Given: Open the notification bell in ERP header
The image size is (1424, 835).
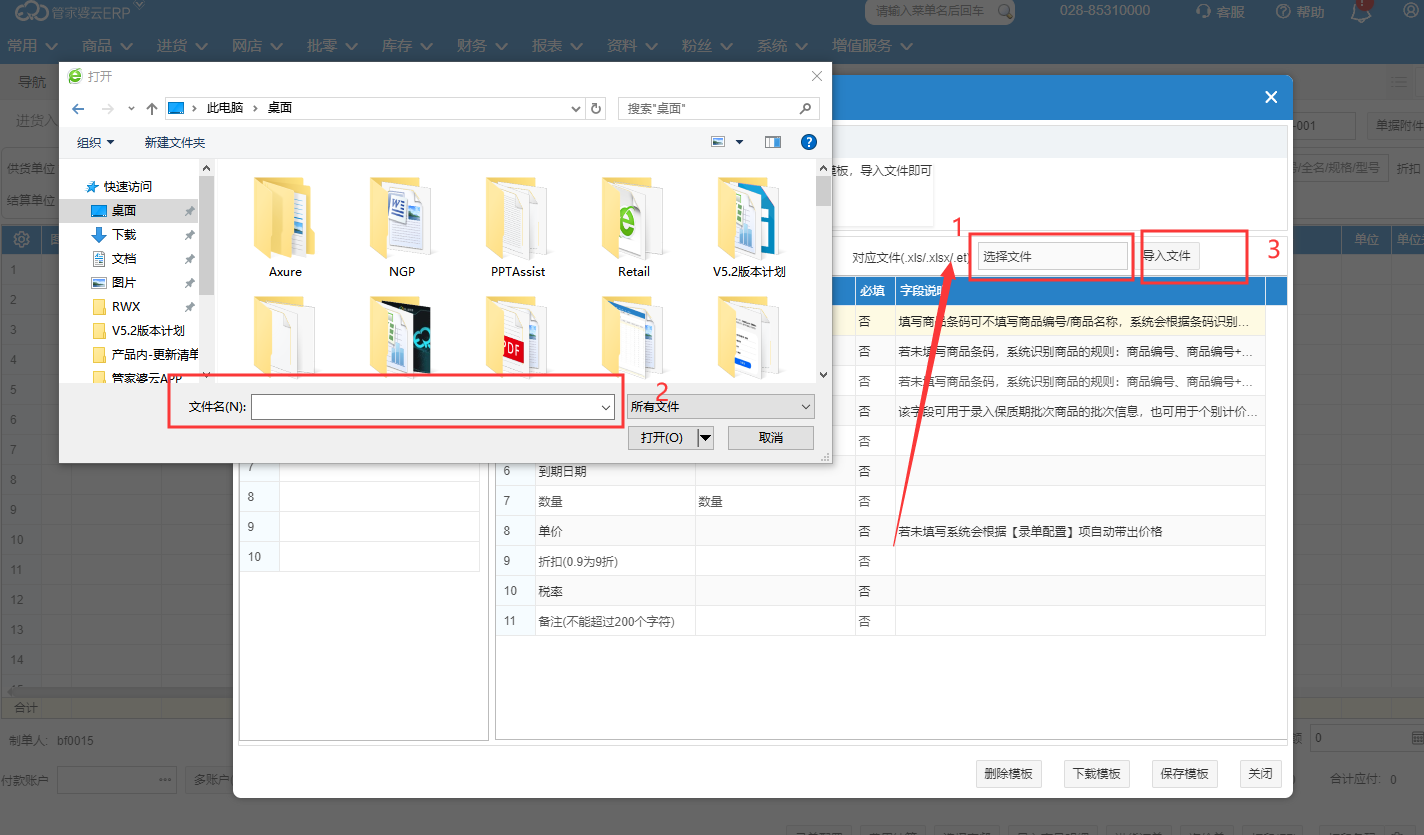Looking at the screenshot, I should pos(1361,12).
